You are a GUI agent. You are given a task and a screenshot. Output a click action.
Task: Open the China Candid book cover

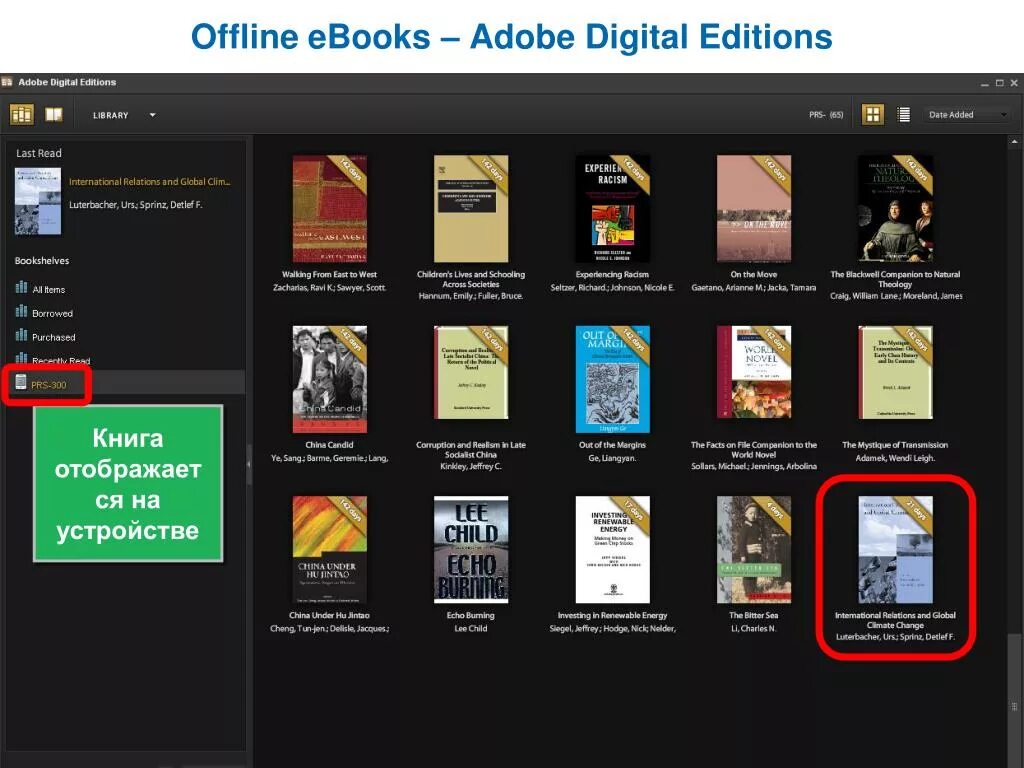click(x=328, y=378)
